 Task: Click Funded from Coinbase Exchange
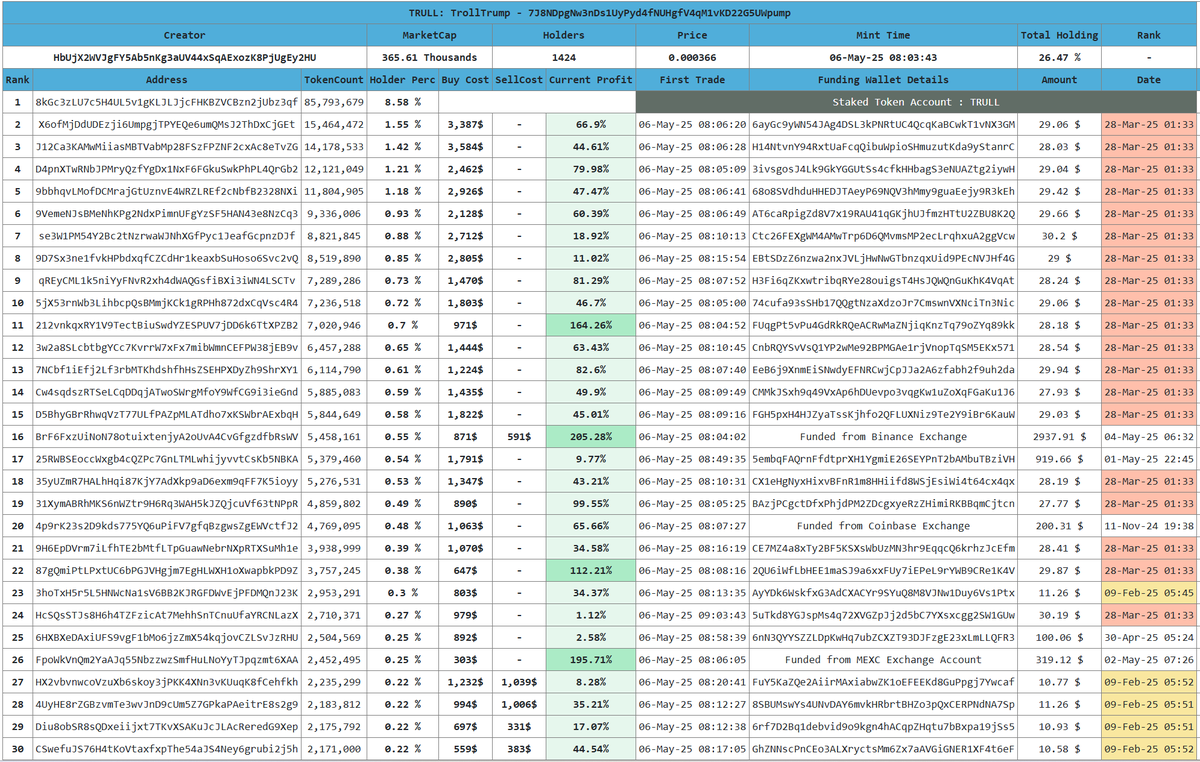[x=884, y=526]
